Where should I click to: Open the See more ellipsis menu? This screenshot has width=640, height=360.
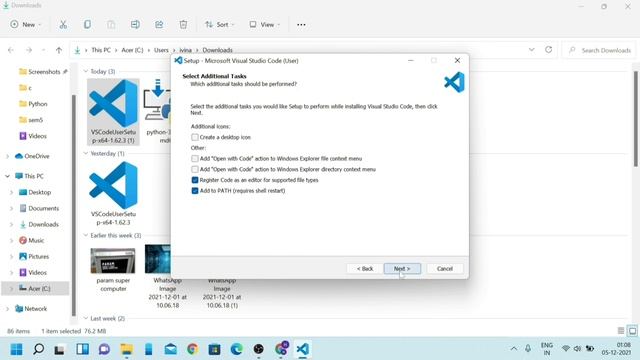[x=301, y=24]
